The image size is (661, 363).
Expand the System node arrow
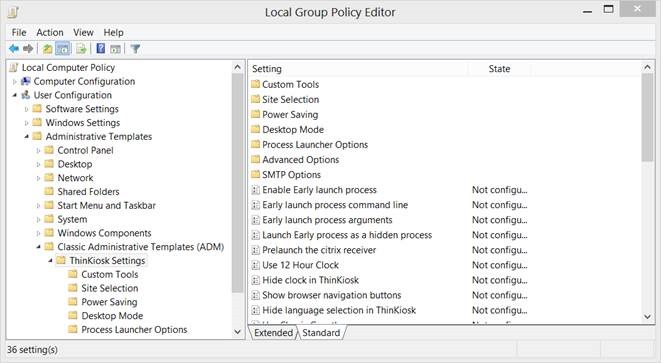[x=38, y=220]
